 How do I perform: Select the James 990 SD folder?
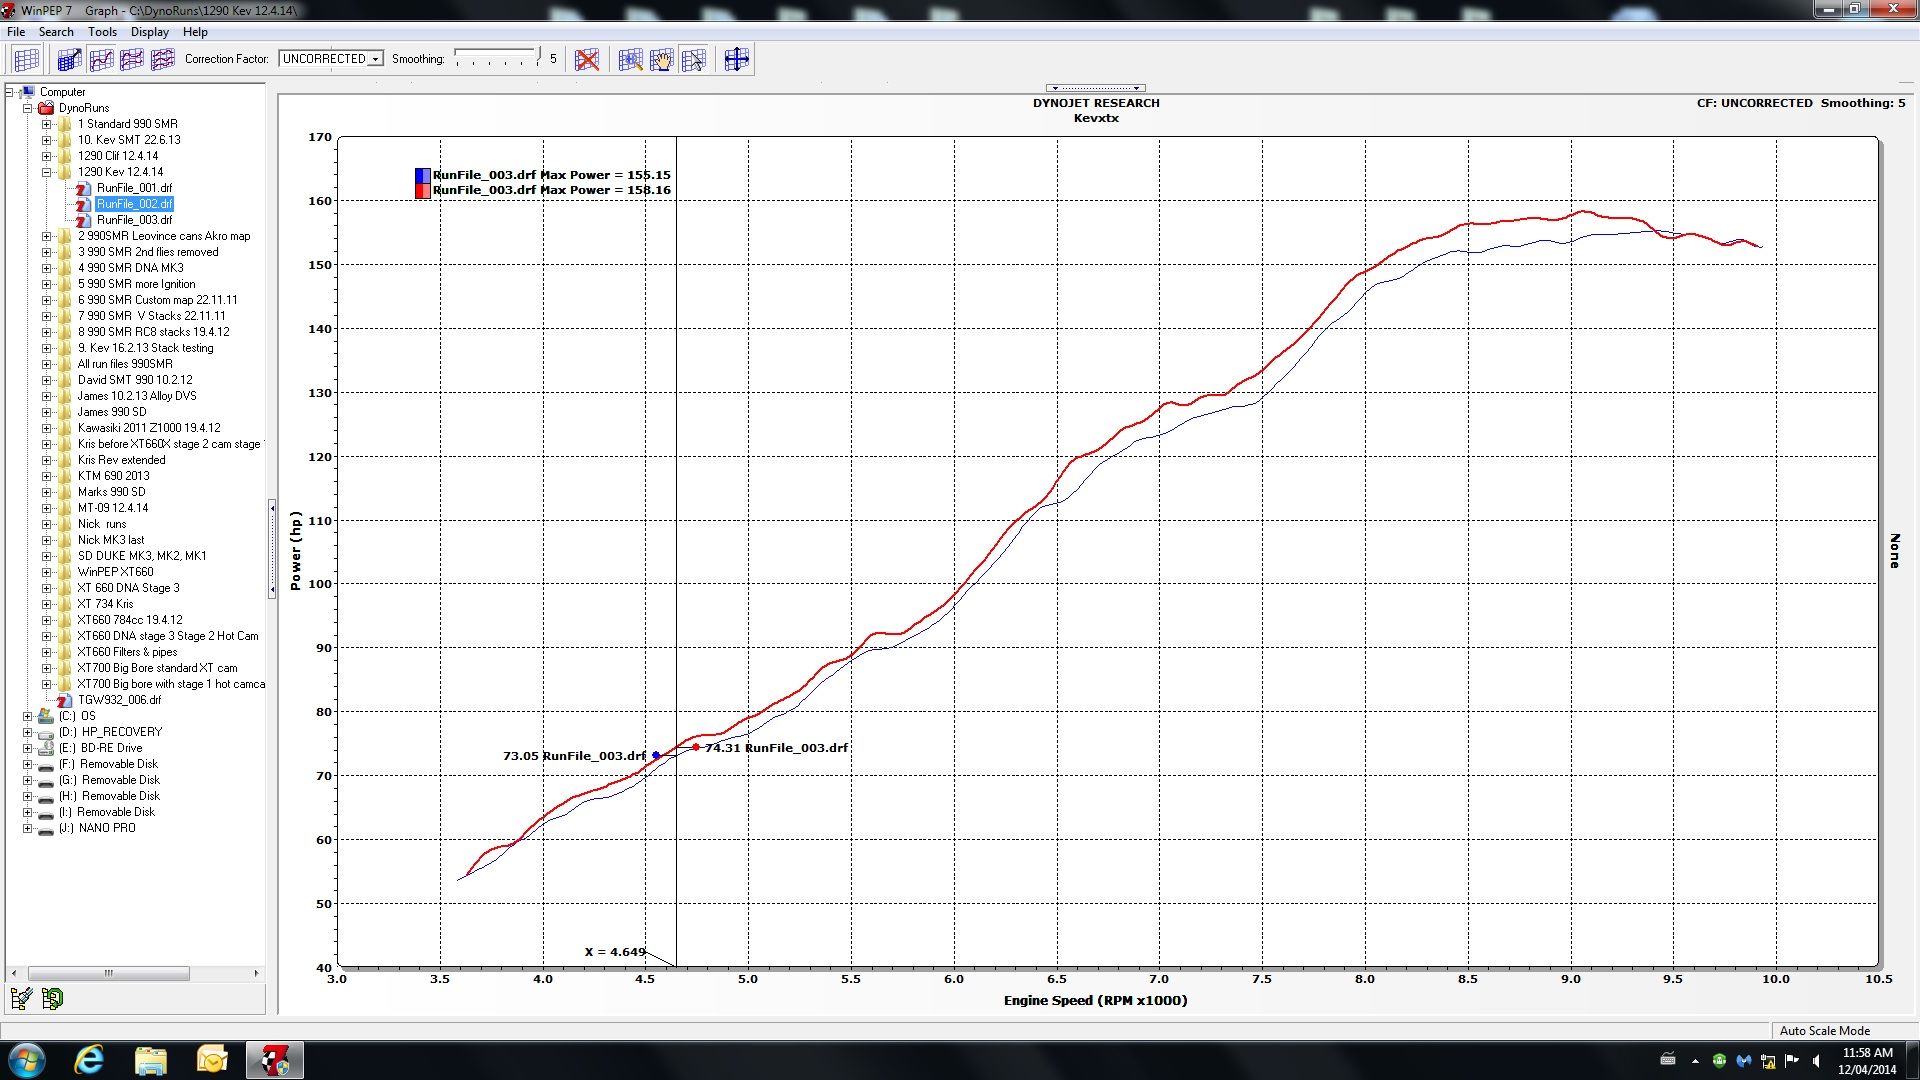[x=112, y=412]
